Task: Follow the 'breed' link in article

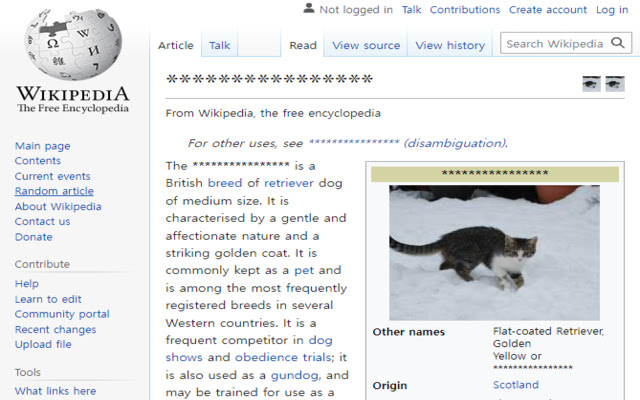Action: click(x=225, y=183)
